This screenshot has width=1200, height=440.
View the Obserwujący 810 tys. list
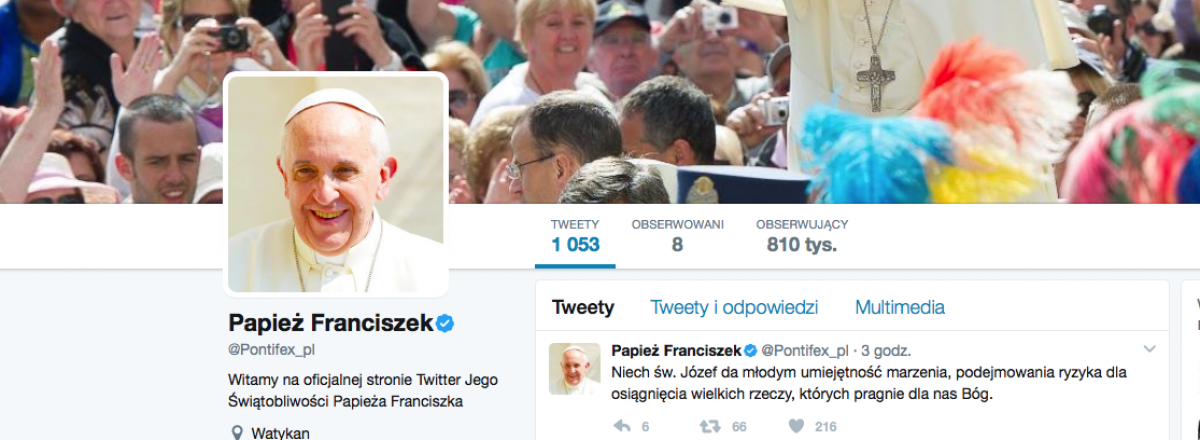point(802,235)
